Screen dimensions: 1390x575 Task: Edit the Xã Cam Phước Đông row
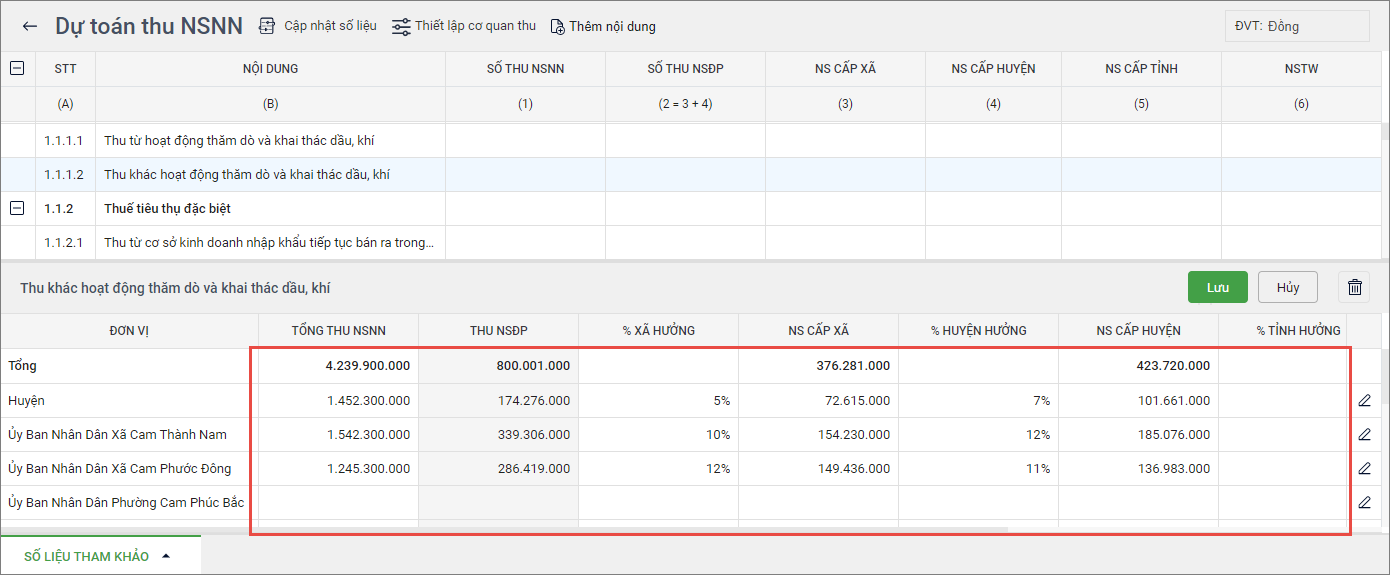tap(1365, 469)
